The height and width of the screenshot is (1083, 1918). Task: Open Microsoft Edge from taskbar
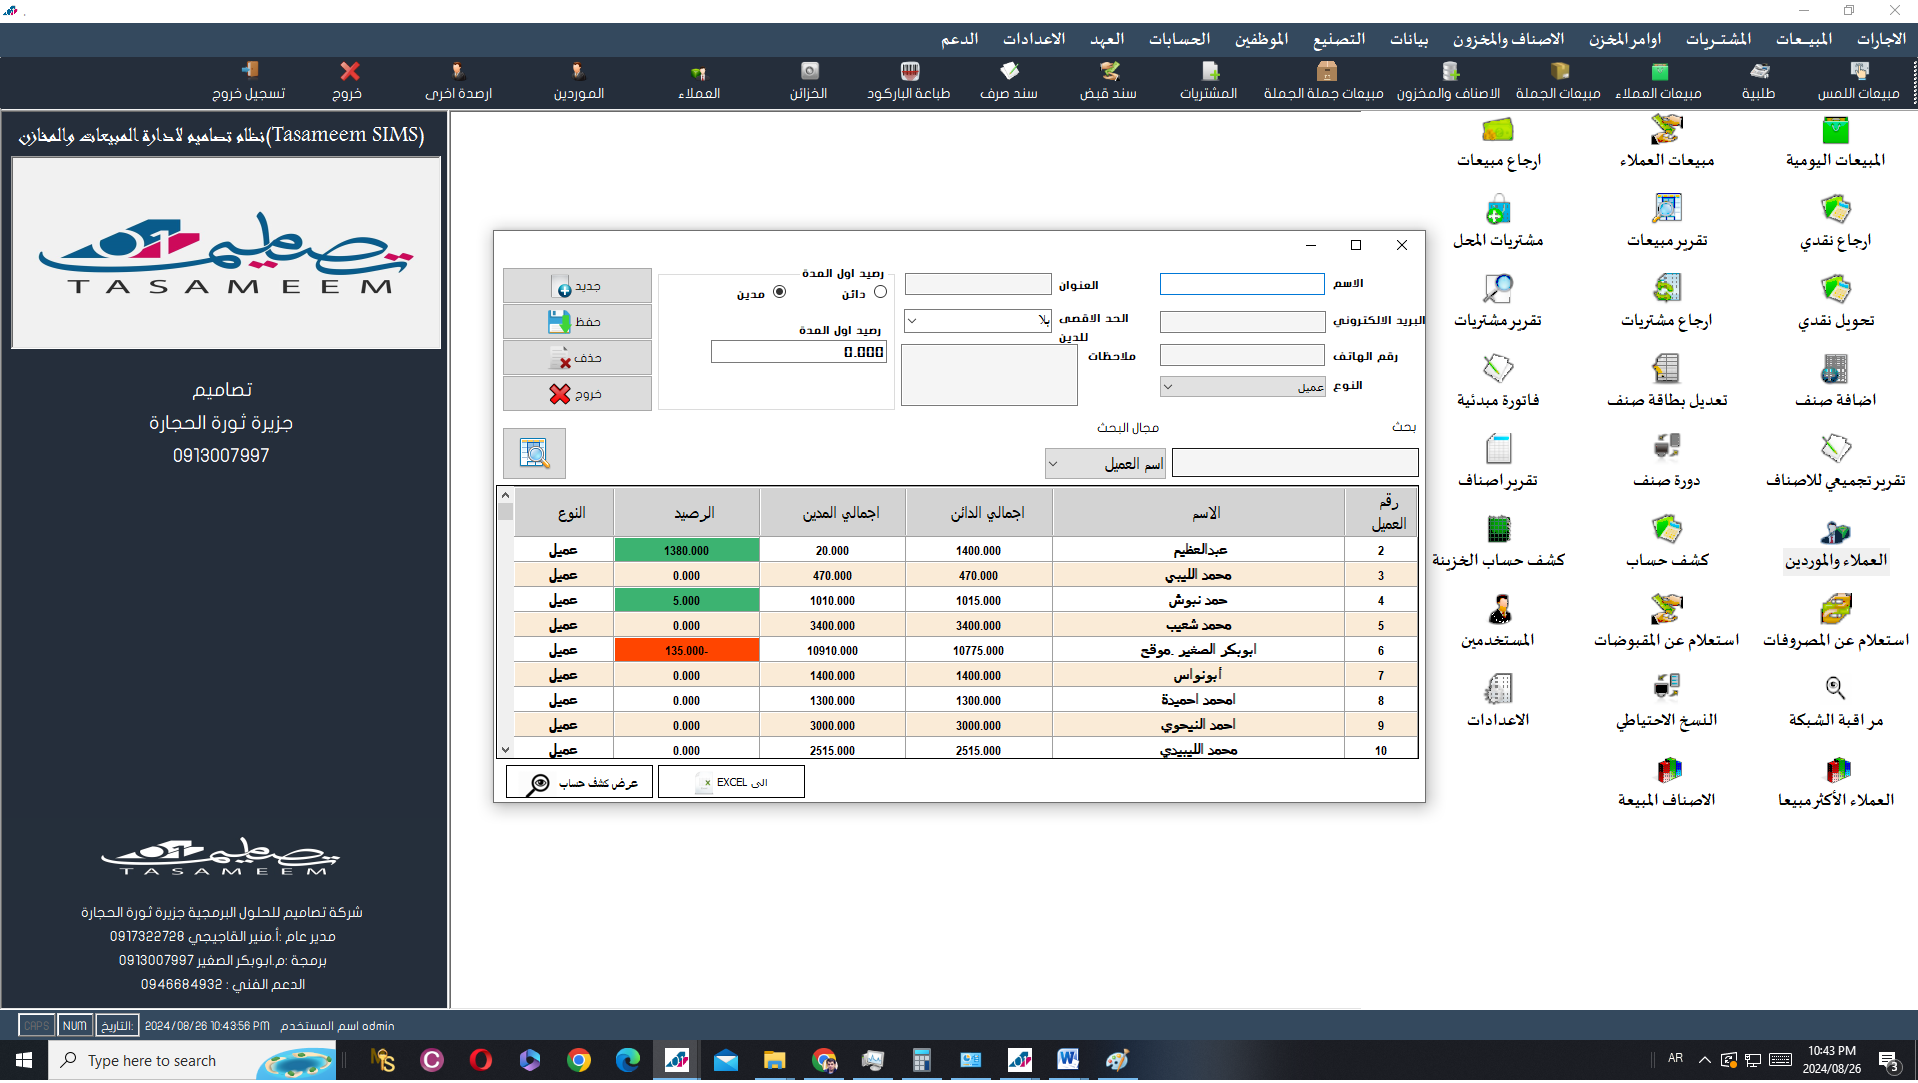(628, 1061)
